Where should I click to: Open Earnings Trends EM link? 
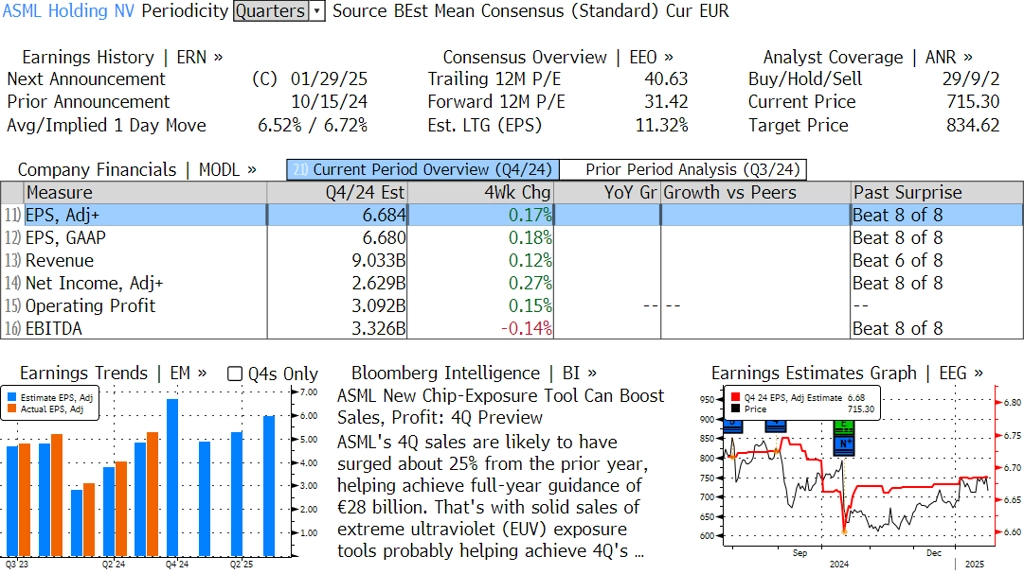point(113,373)
